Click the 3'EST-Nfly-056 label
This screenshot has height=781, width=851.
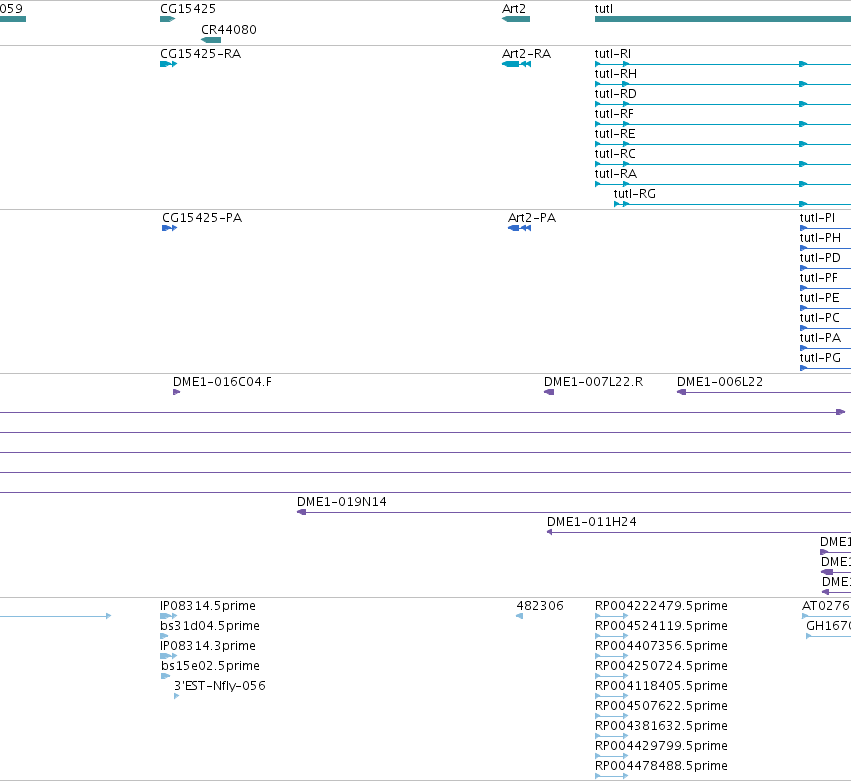220,686
